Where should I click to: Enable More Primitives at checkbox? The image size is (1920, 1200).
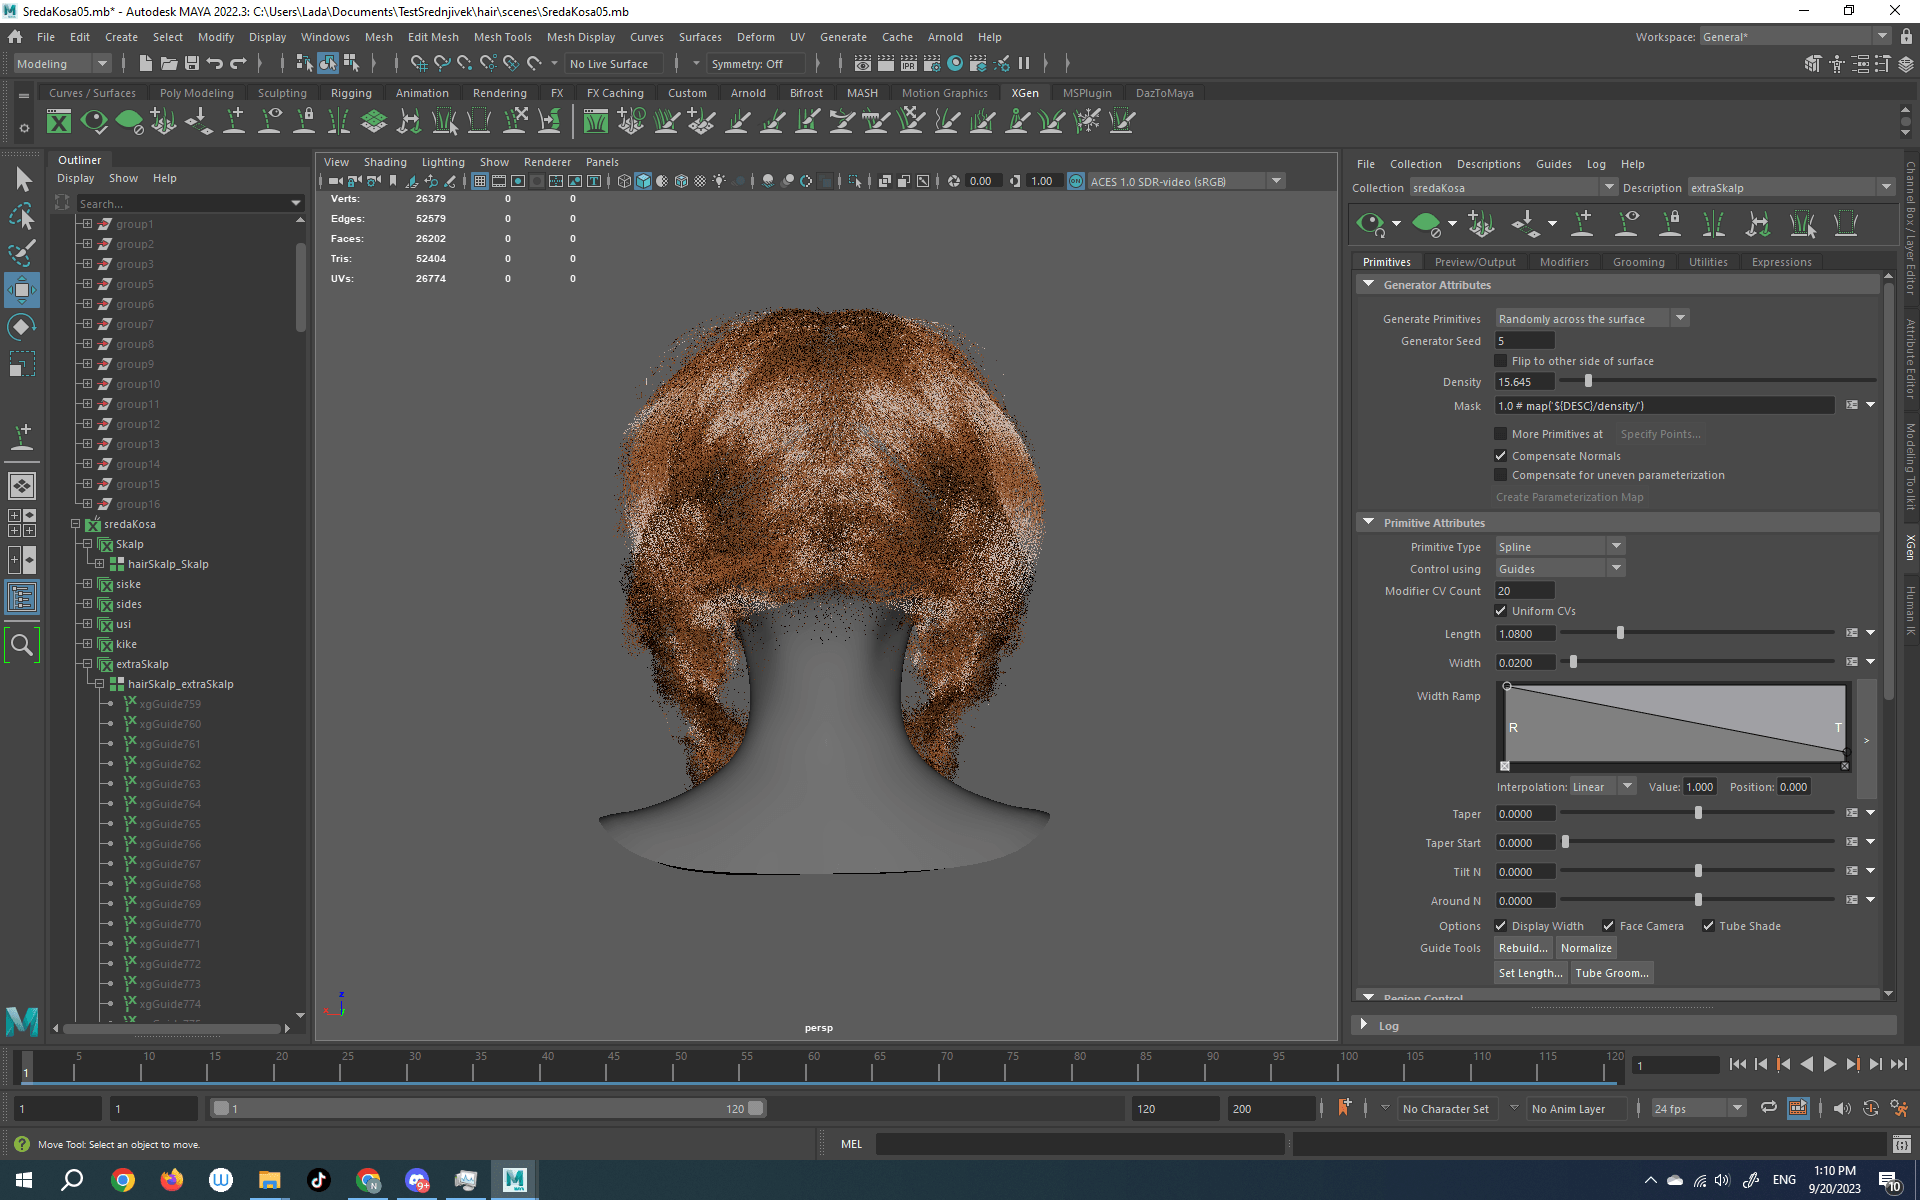pos(1500,434)
